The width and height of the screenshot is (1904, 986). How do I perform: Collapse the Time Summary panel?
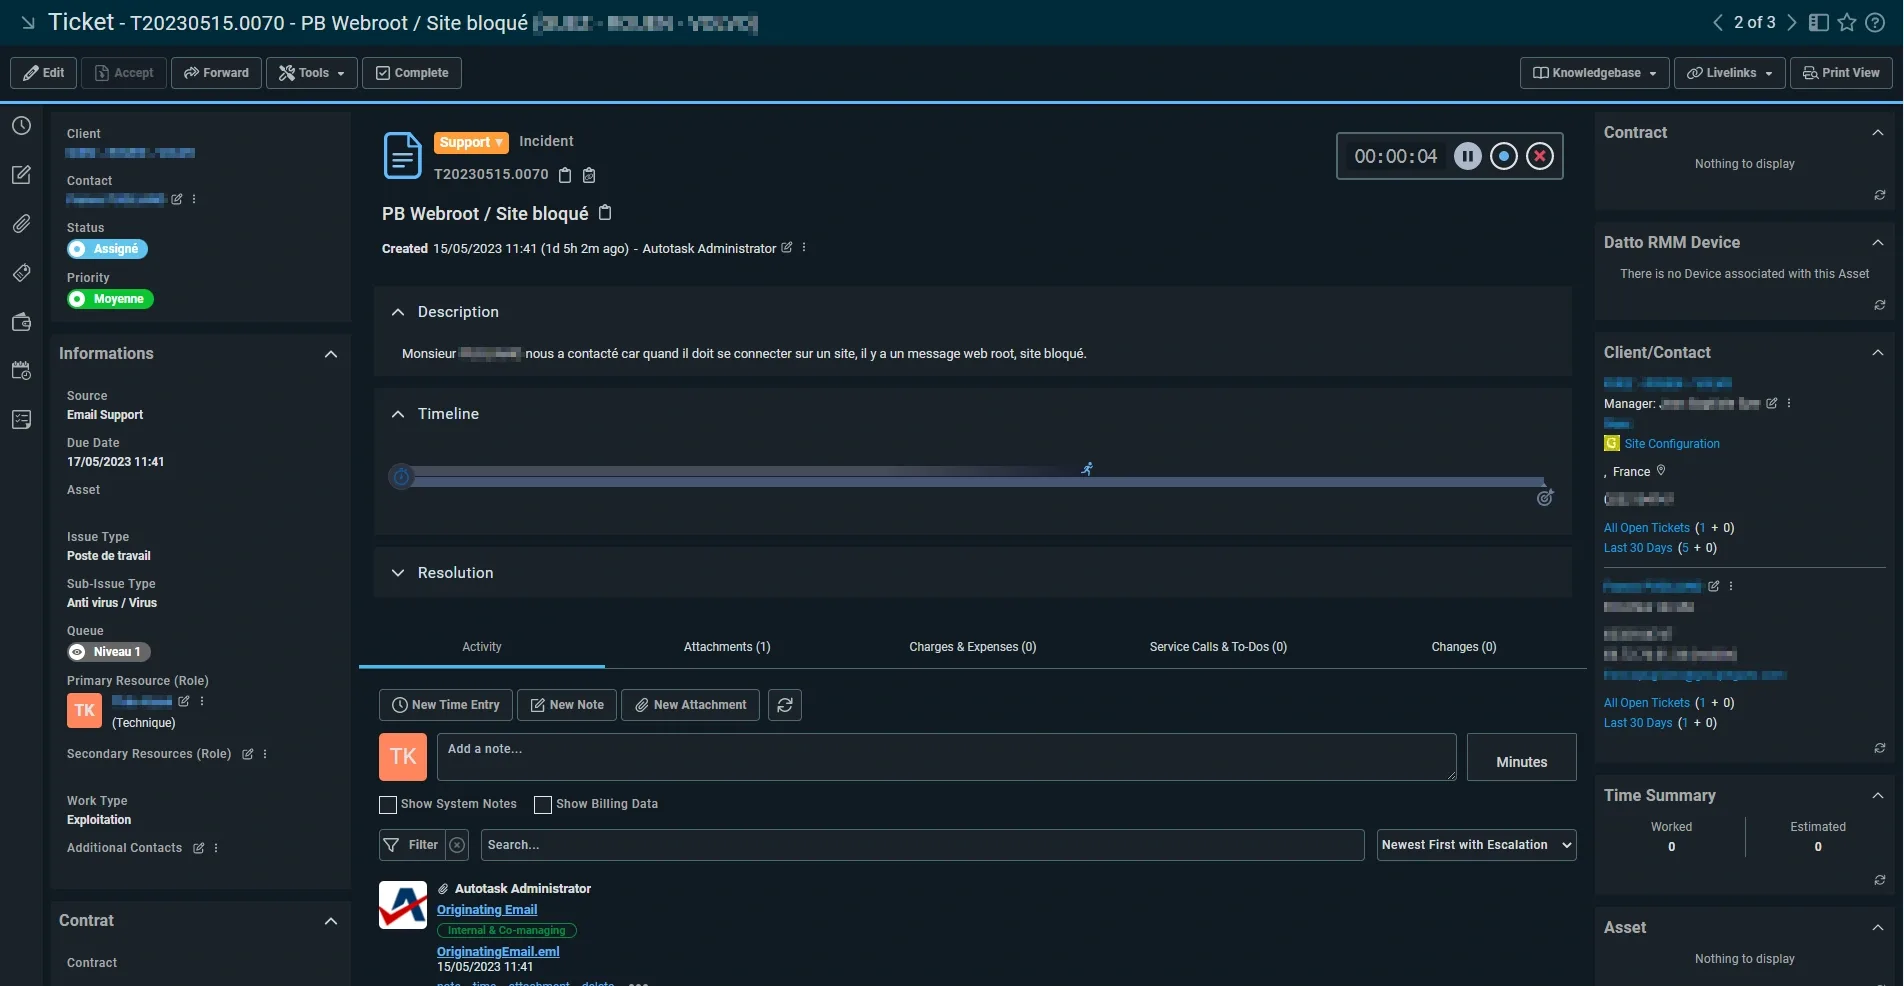1878,795
